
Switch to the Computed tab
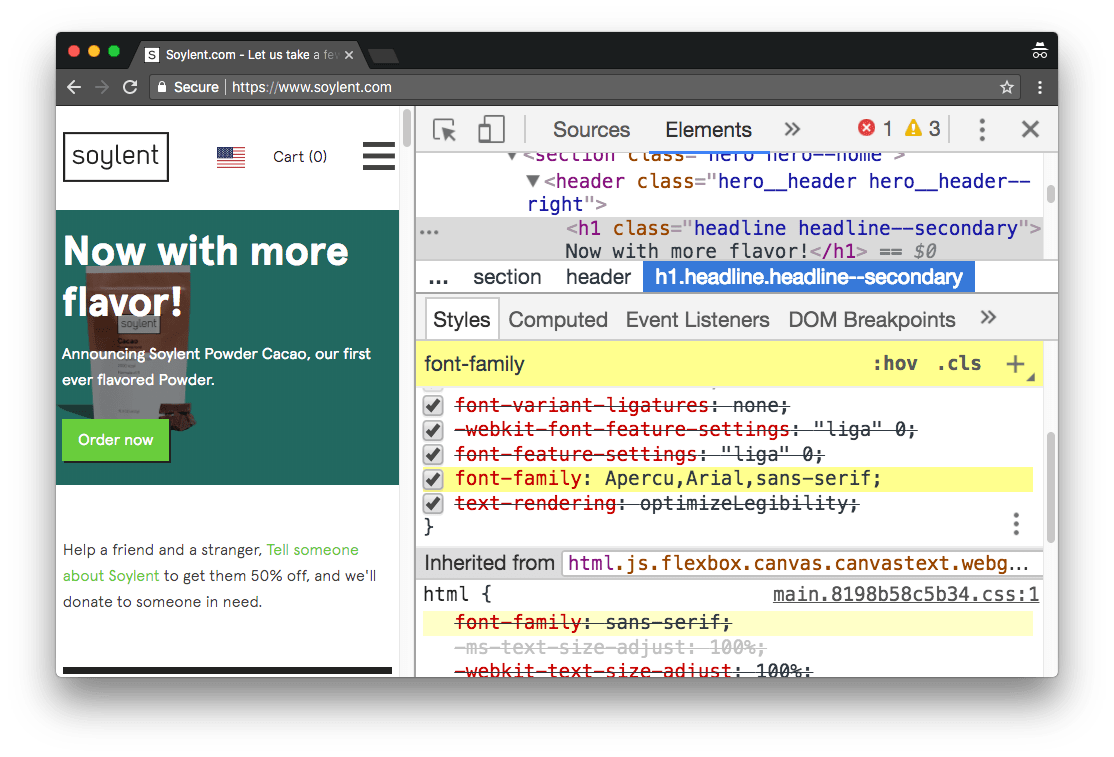[x=558, y=320]
